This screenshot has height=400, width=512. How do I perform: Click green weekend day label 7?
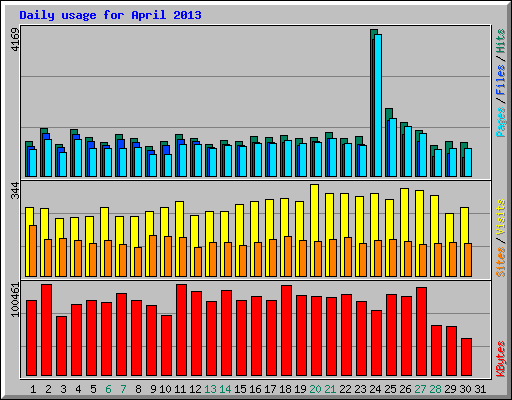click(123, 389)
